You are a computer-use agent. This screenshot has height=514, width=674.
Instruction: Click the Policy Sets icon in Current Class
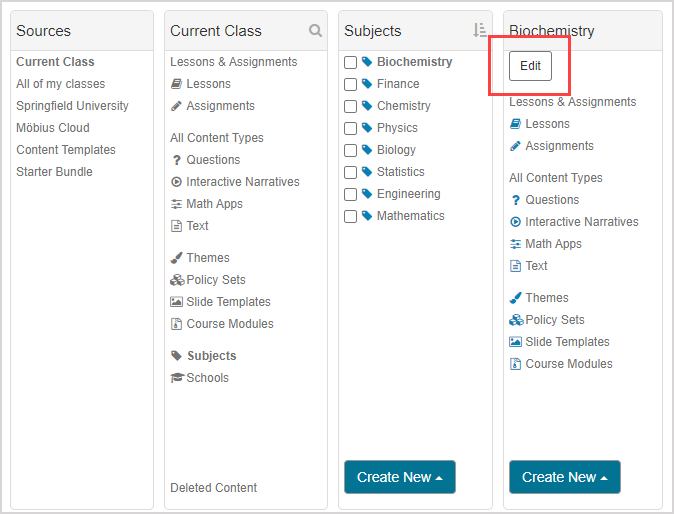pos(177,280)
